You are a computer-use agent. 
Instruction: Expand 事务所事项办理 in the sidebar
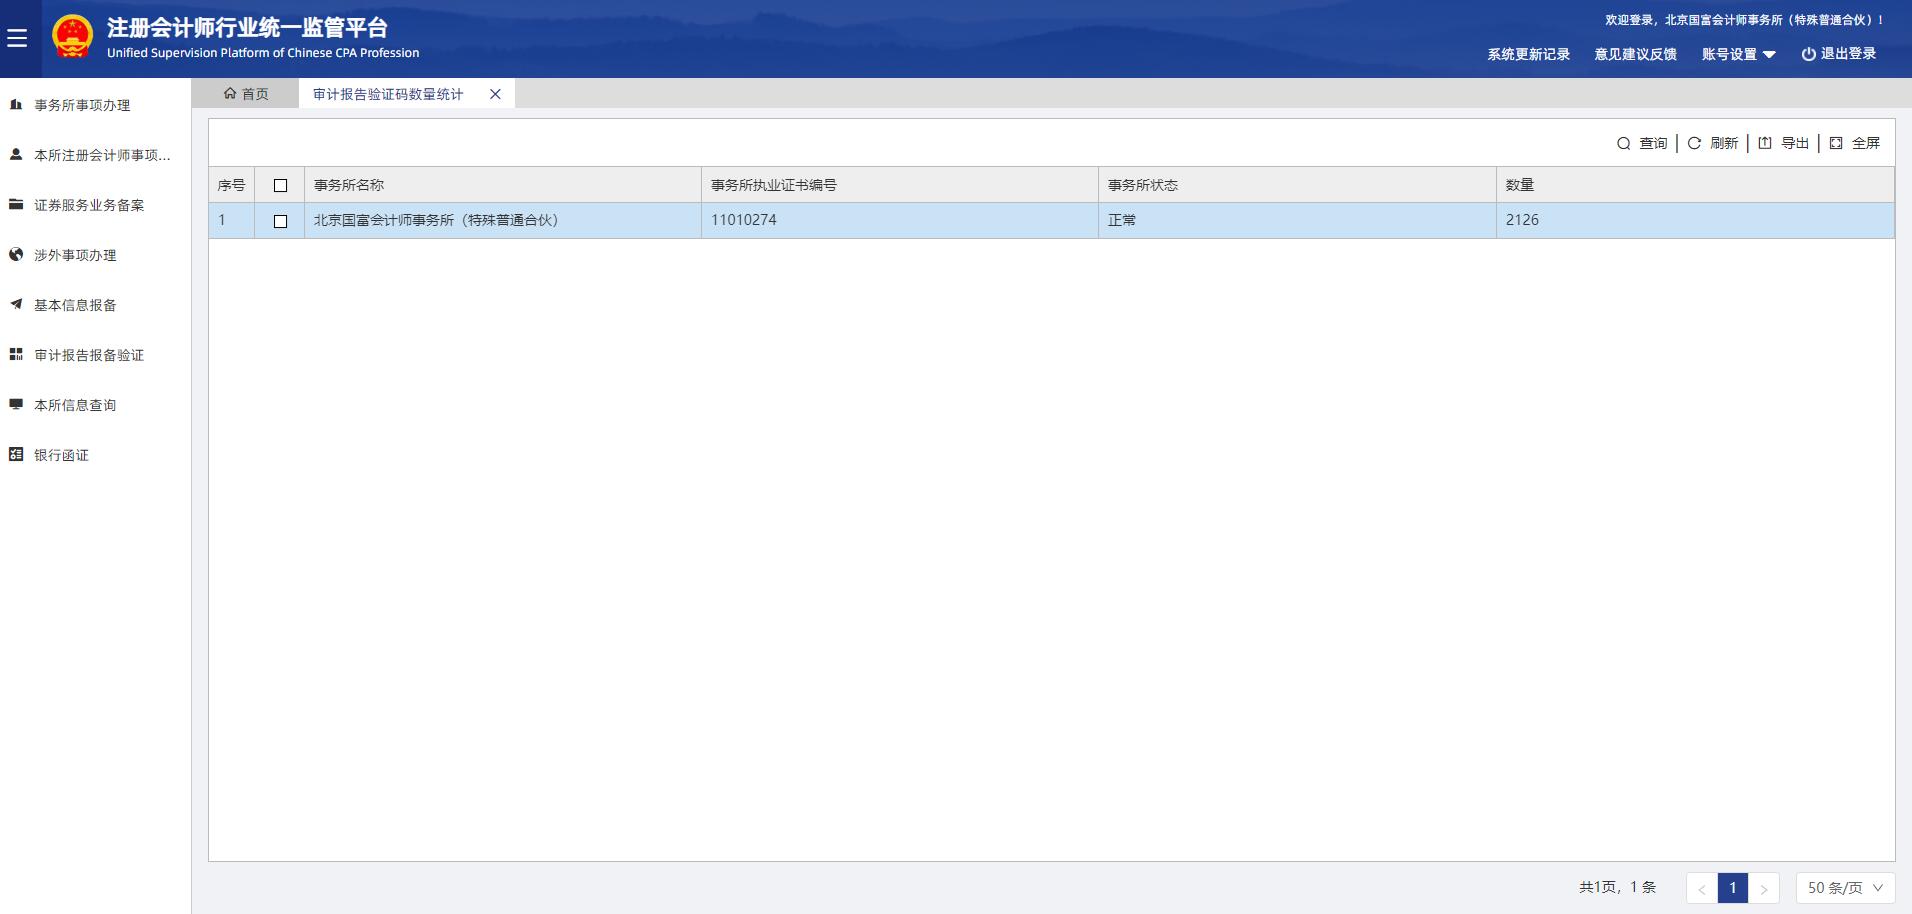pyautogui.click(x=82, y=105)
